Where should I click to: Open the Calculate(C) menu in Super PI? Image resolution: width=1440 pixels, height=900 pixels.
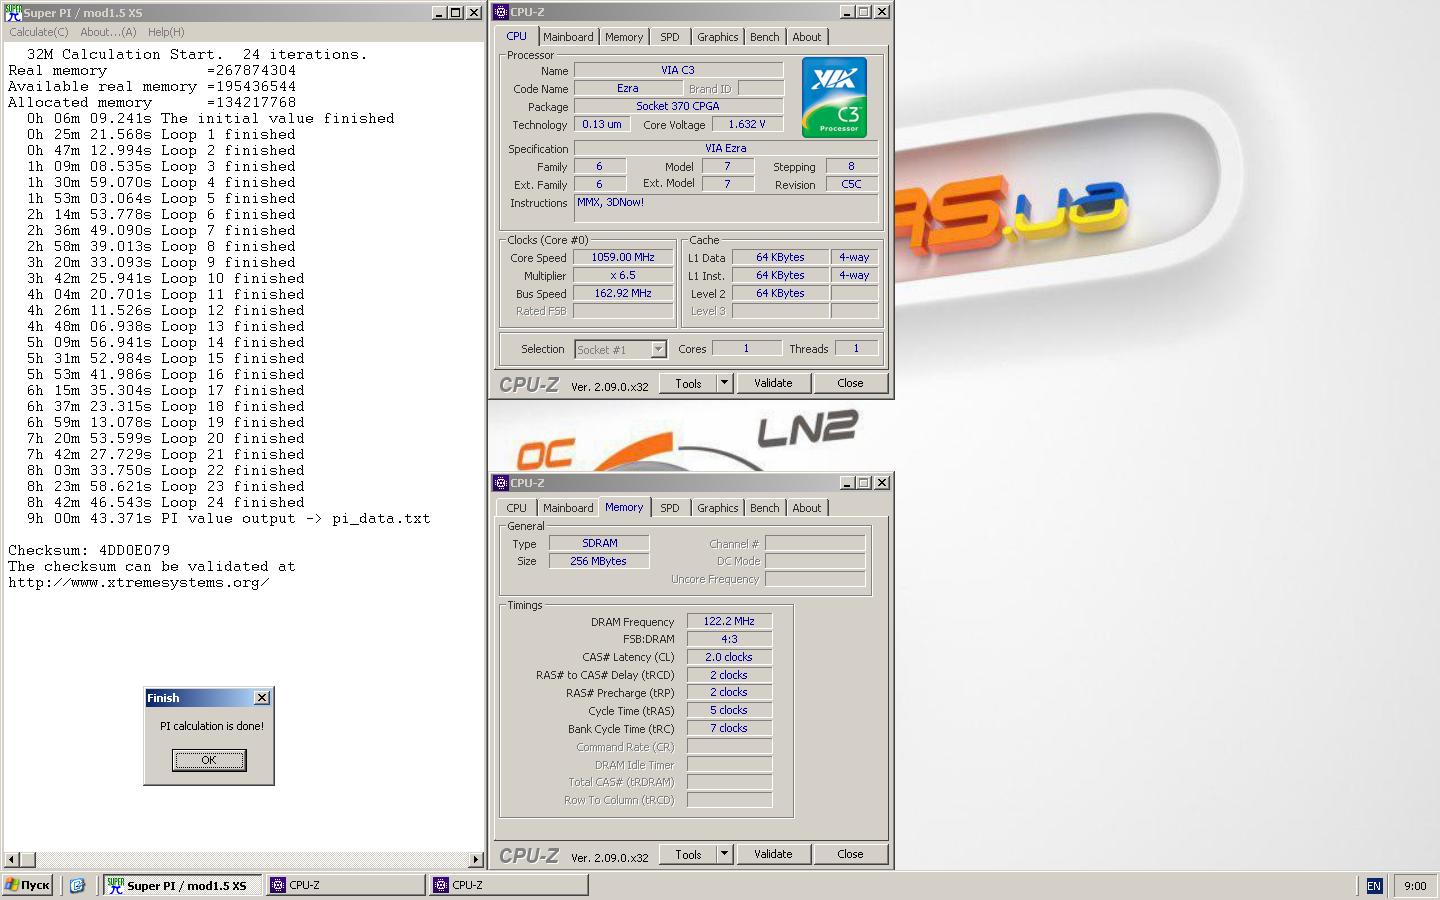click(39, 32)
